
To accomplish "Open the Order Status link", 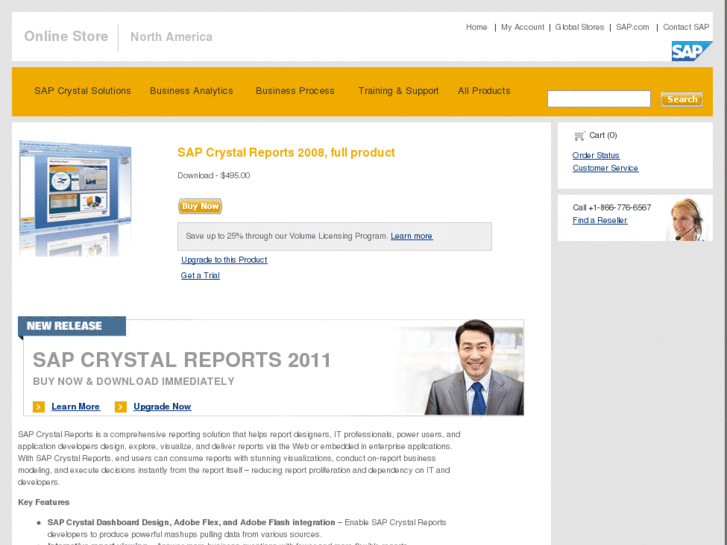I will (x=596, y=155).
